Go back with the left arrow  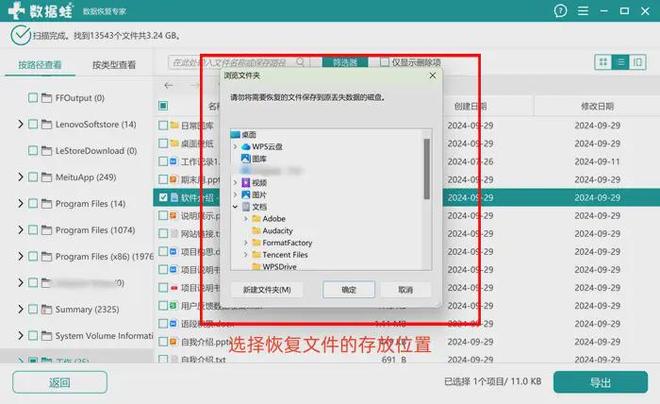click(169, 85)
